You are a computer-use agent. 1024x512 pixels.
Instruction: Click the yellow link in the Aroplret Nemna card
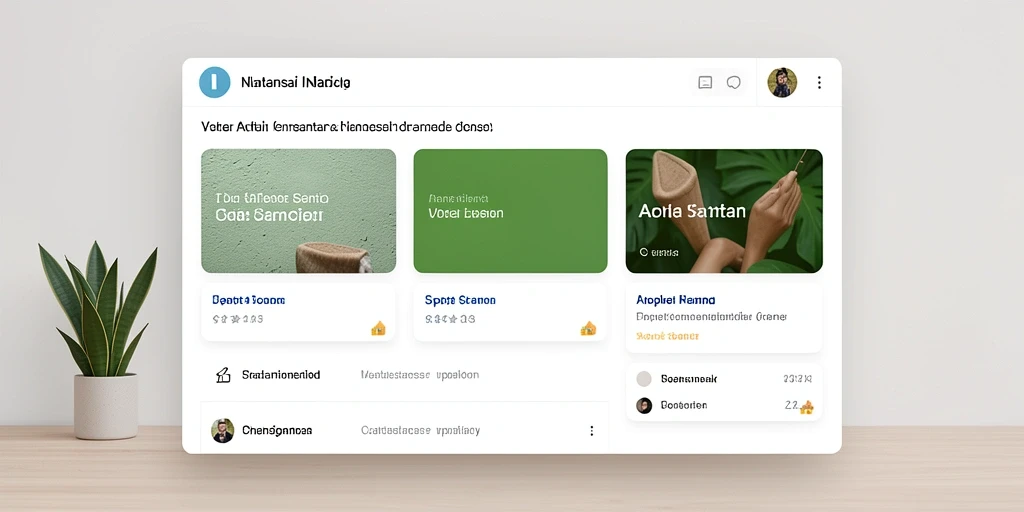point(667,336)
